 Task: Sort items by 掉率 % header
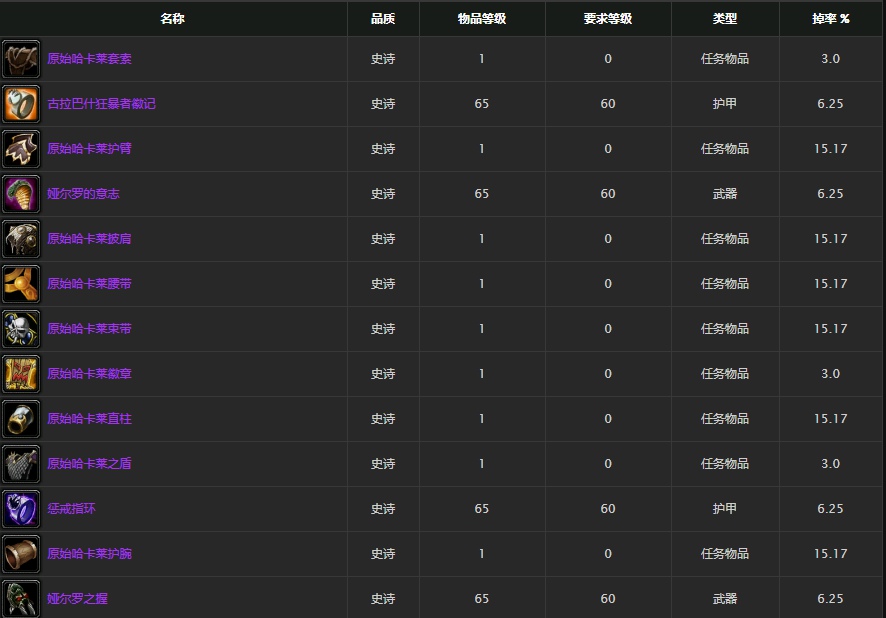(x=830, y=19)
